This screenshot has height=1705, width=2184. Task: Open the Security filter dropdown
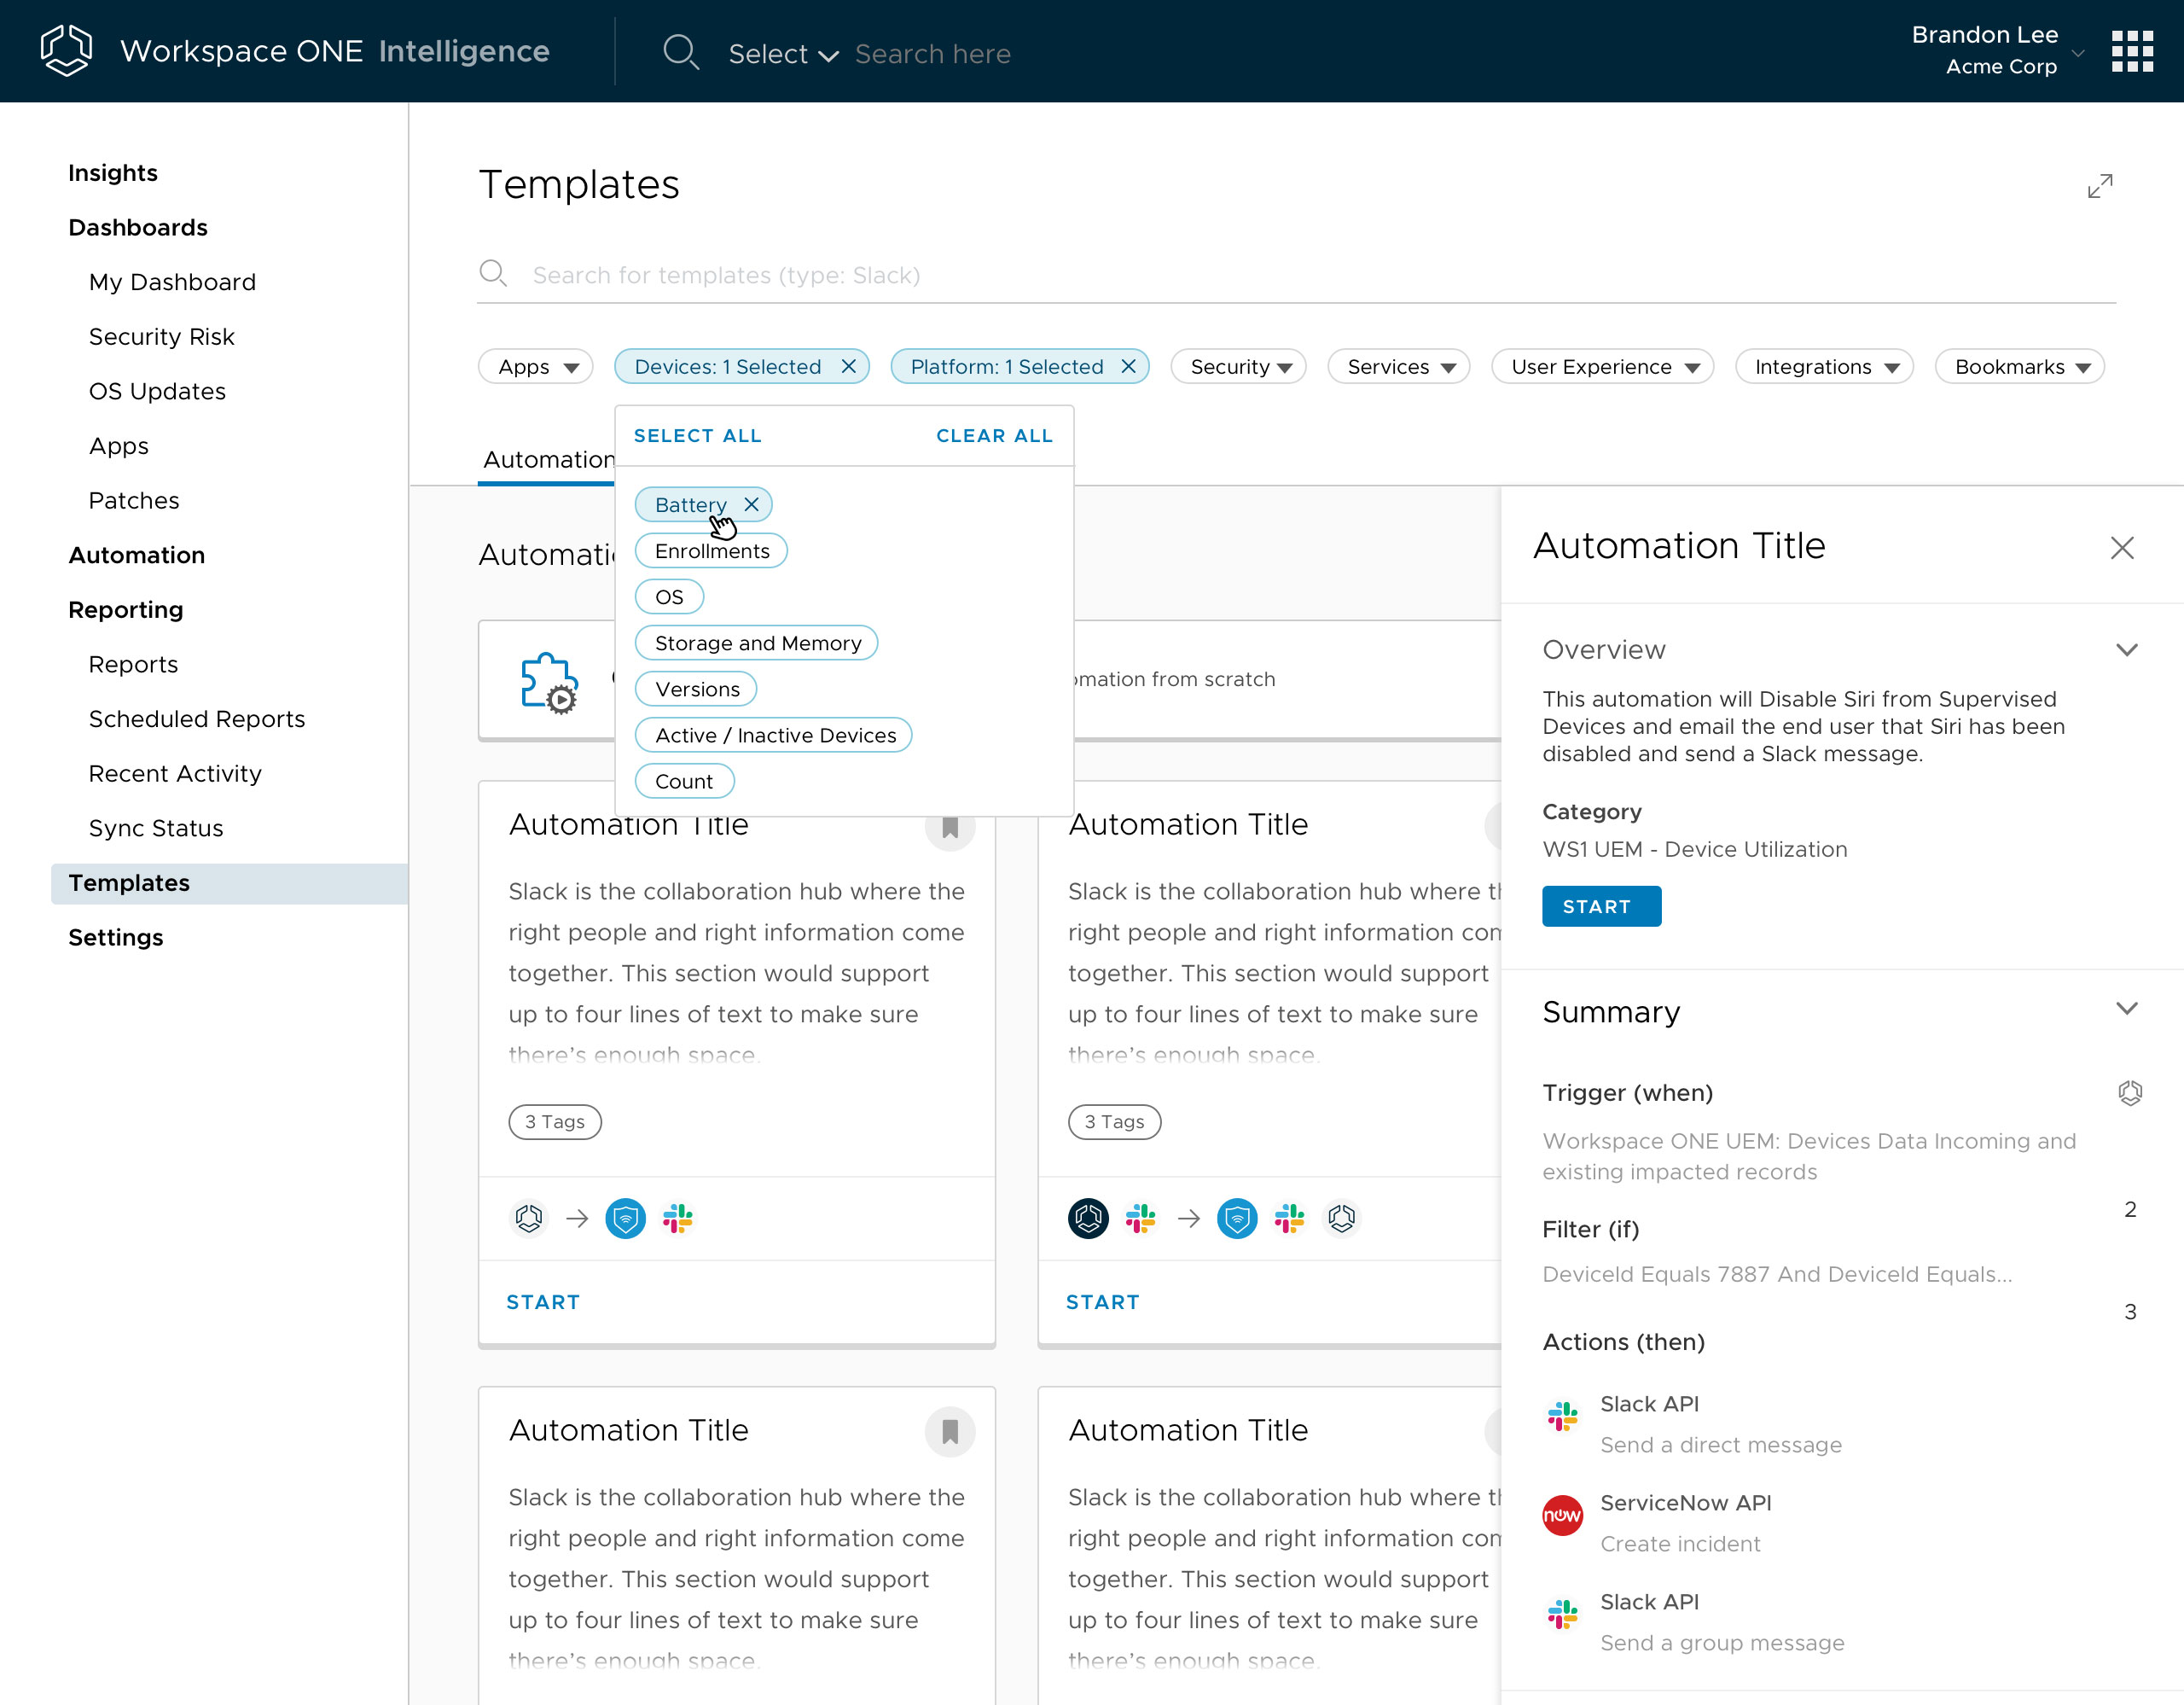tap(1238, 367)
